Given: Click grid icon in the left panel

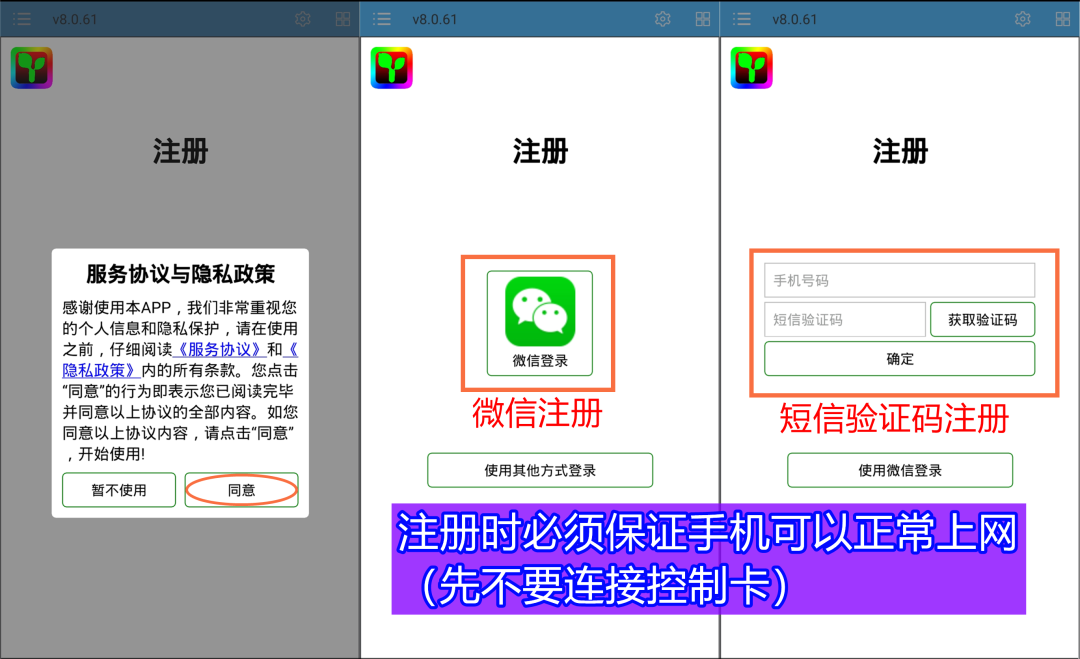Looking at the screenshot, I should (x=342, y=19).
